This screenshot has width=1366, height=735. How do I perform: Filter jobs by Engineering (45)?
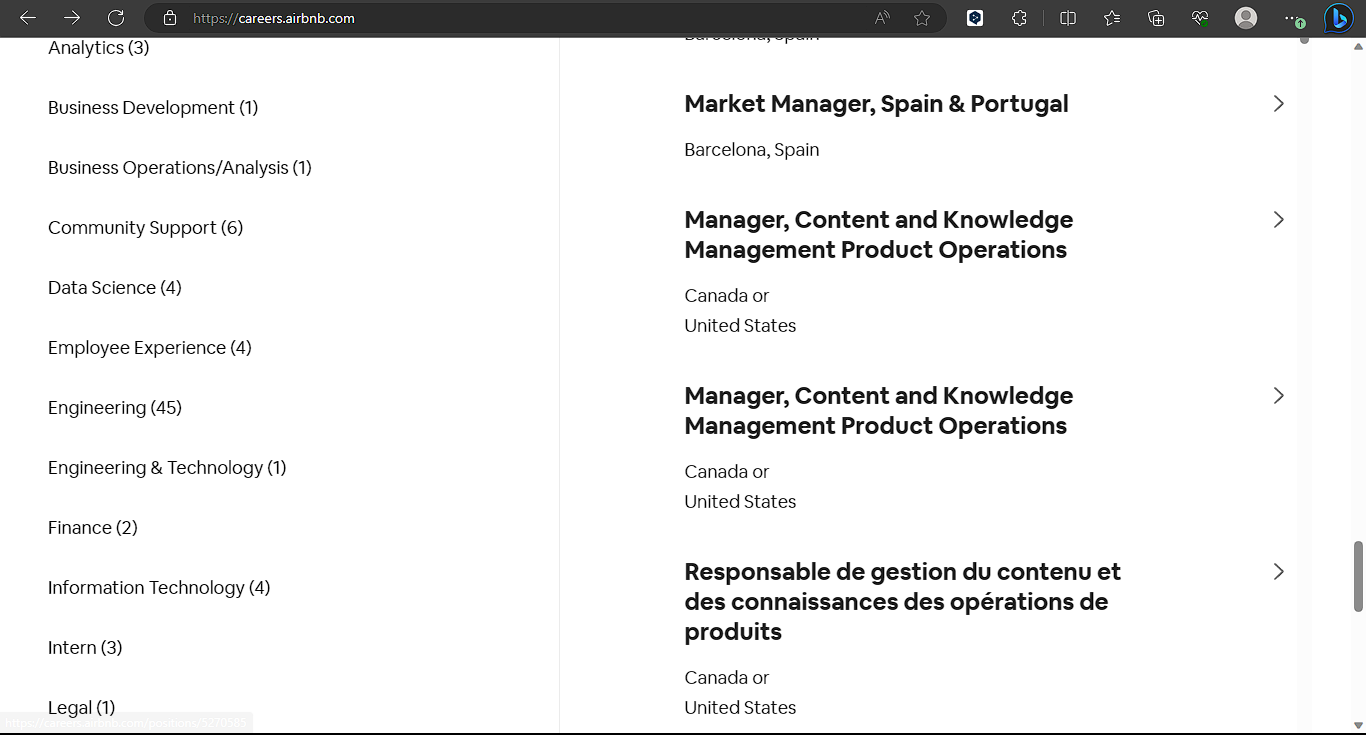click(115, 408)
